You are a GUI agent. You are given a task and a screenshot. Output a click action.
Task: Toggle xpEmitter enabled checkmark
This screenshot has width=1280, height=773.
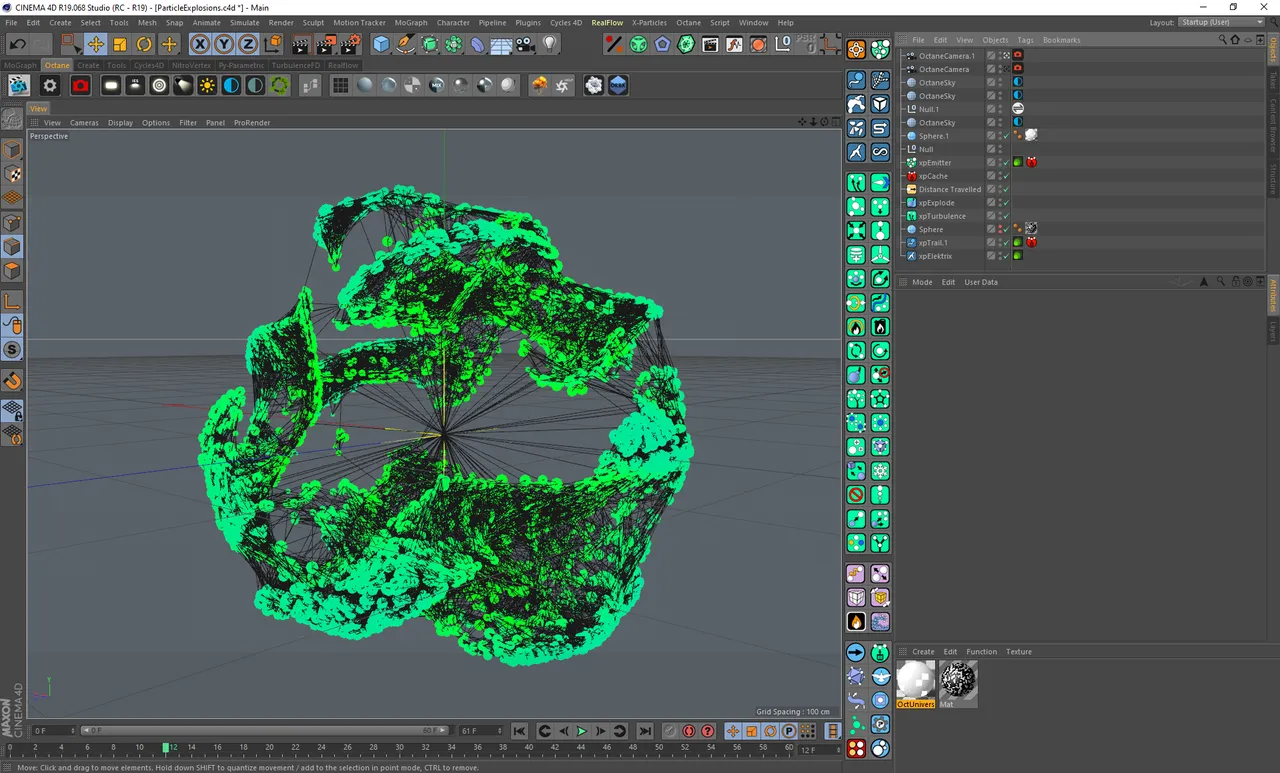1006,162
